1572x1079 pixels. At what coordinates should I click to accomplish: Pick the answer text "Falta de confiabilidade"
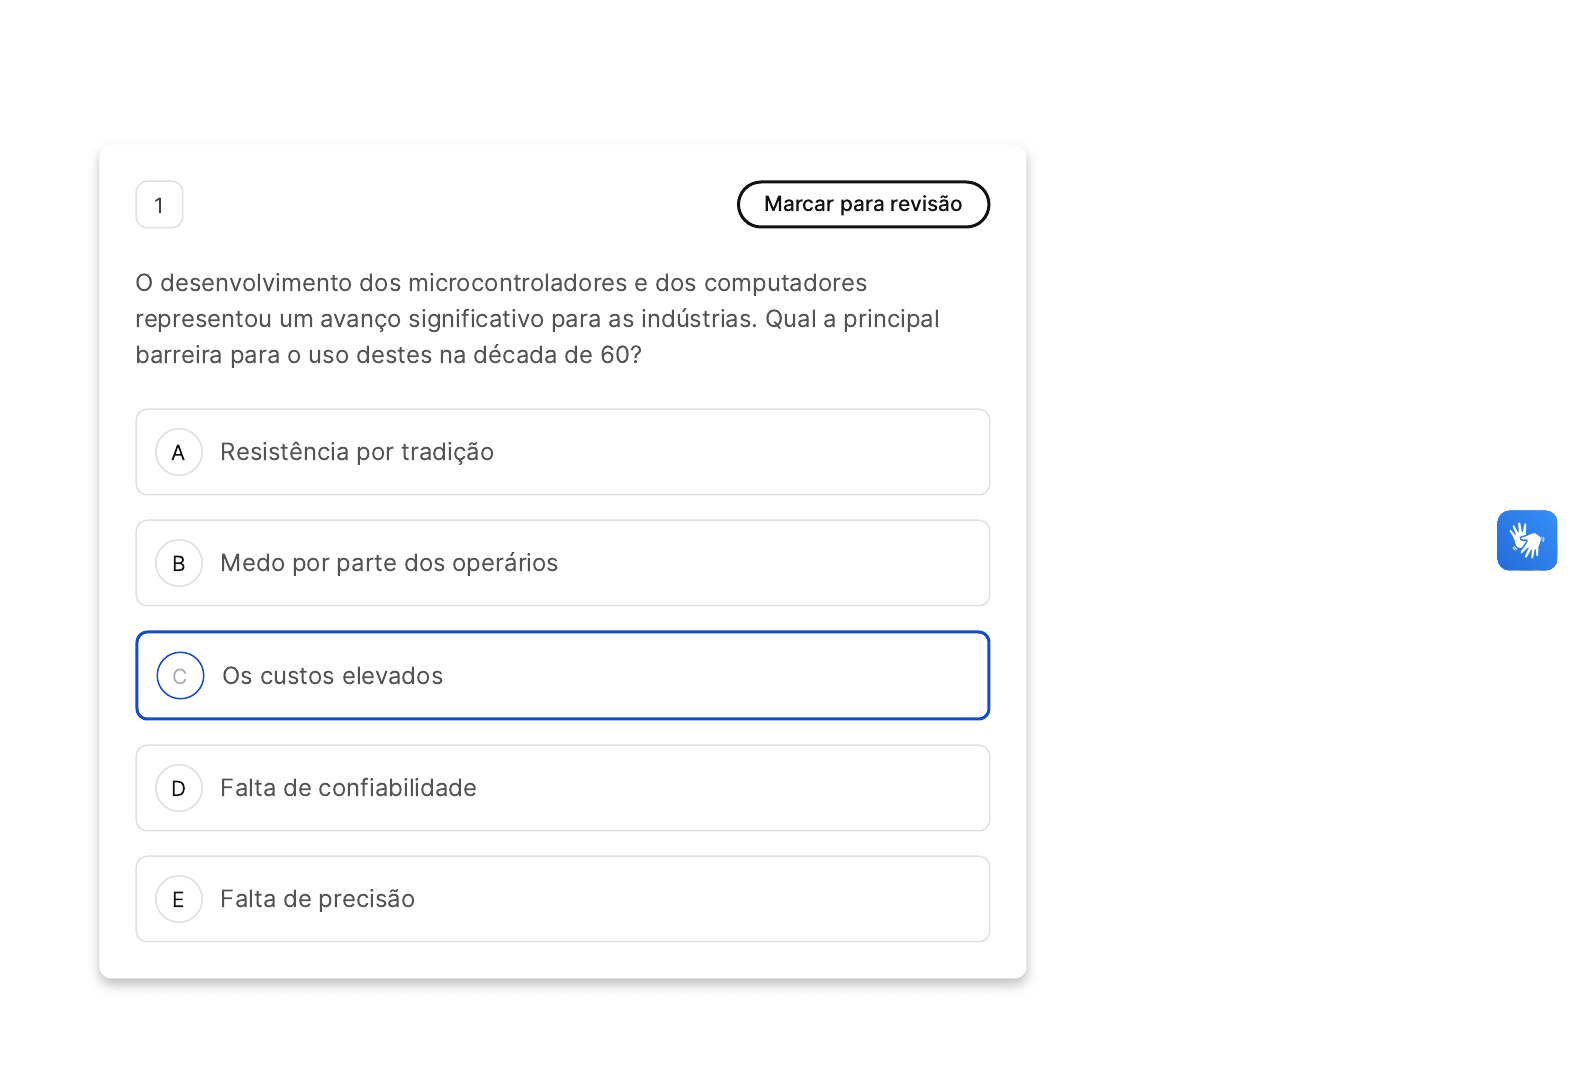tap(348, 788)
